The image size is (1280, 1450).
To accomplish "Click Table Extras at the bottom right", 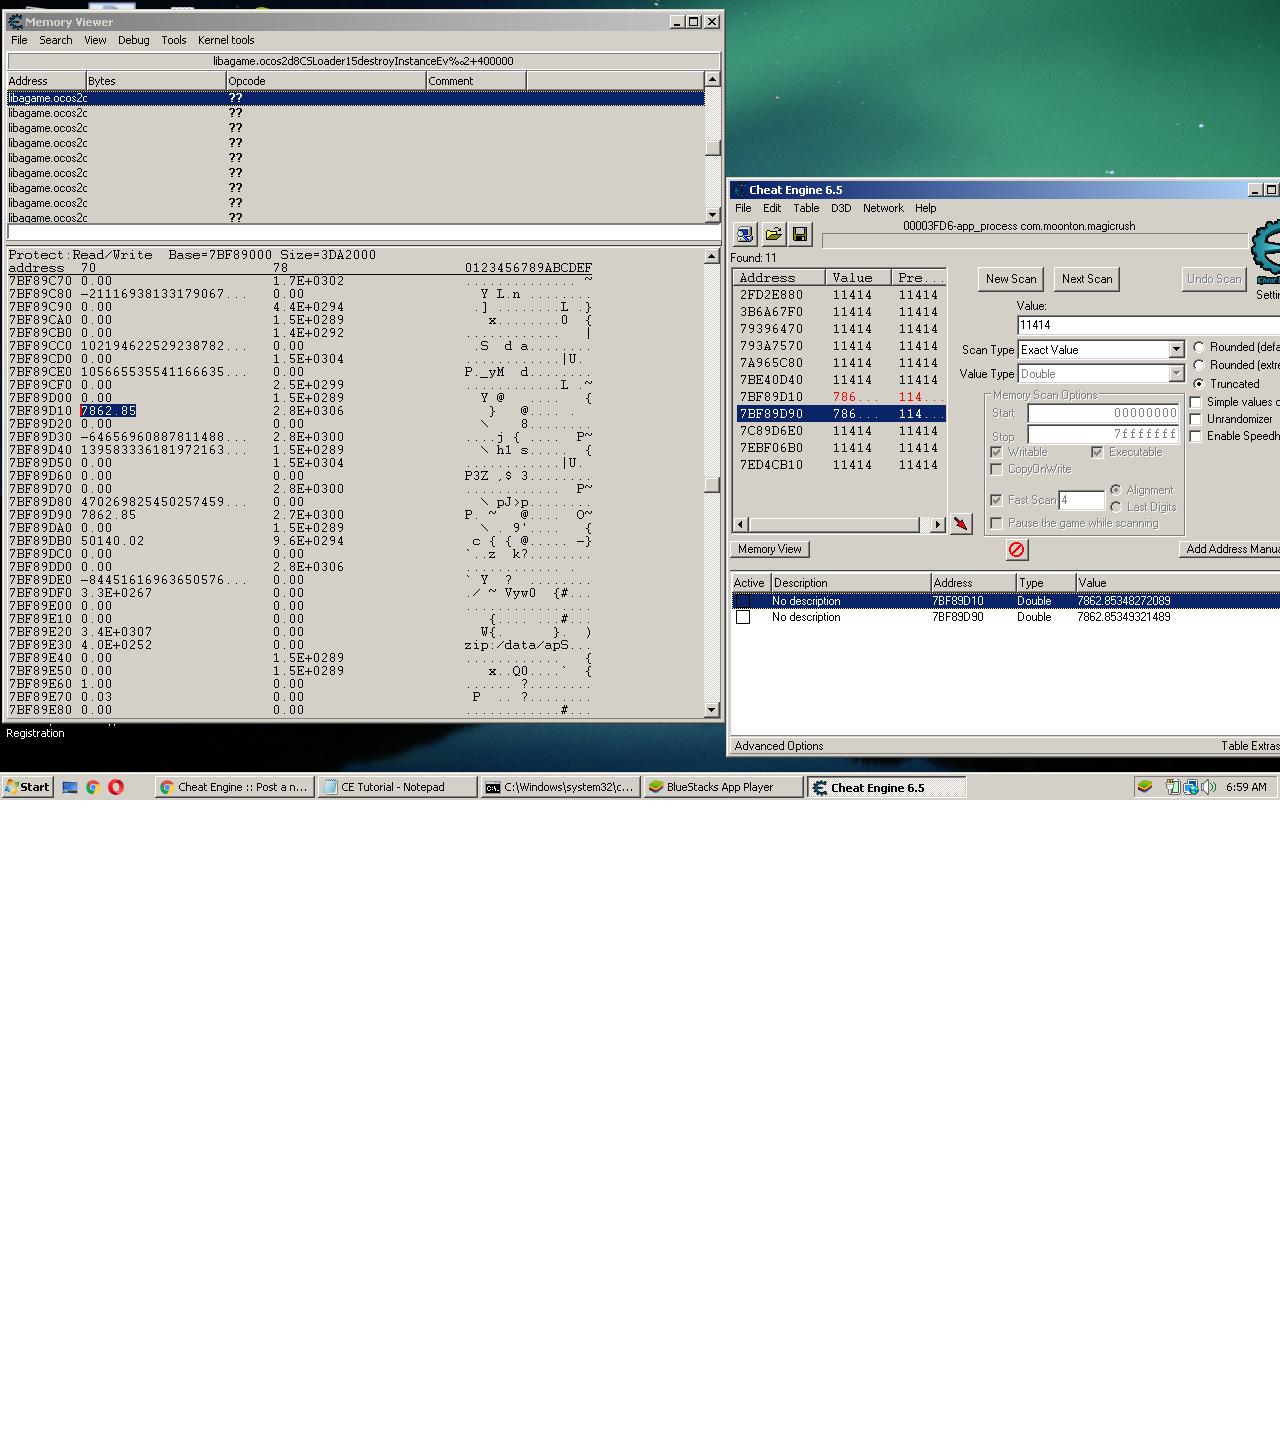I will point(1251,745).
